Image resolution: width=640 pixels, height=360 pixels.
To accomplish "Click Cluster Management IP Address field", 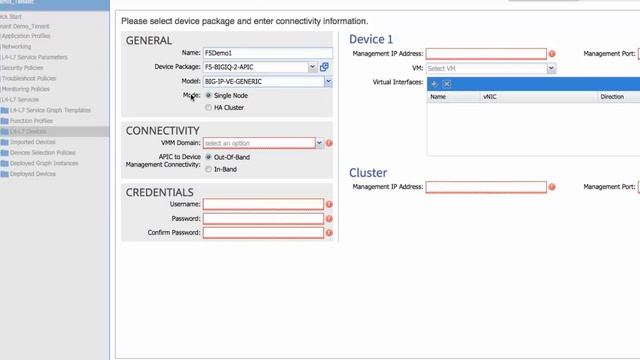I will (x=486, y=187).
